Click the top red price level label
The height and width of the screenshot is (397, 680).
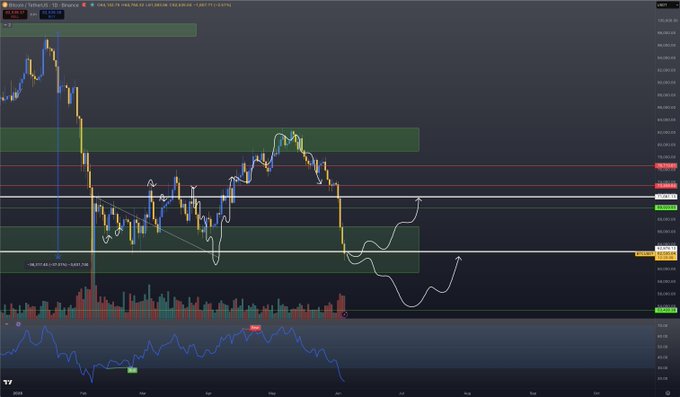(x=666, y=166)
